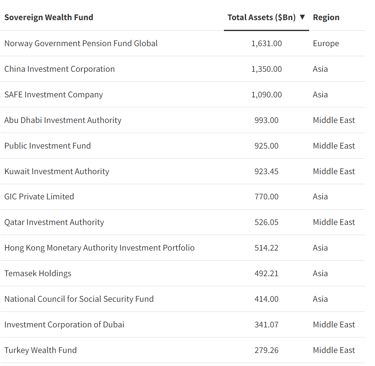Screen dimensions: 375x366
Task: Sort by Sovereign Wealth Fund column header
Action: [49, 17]
